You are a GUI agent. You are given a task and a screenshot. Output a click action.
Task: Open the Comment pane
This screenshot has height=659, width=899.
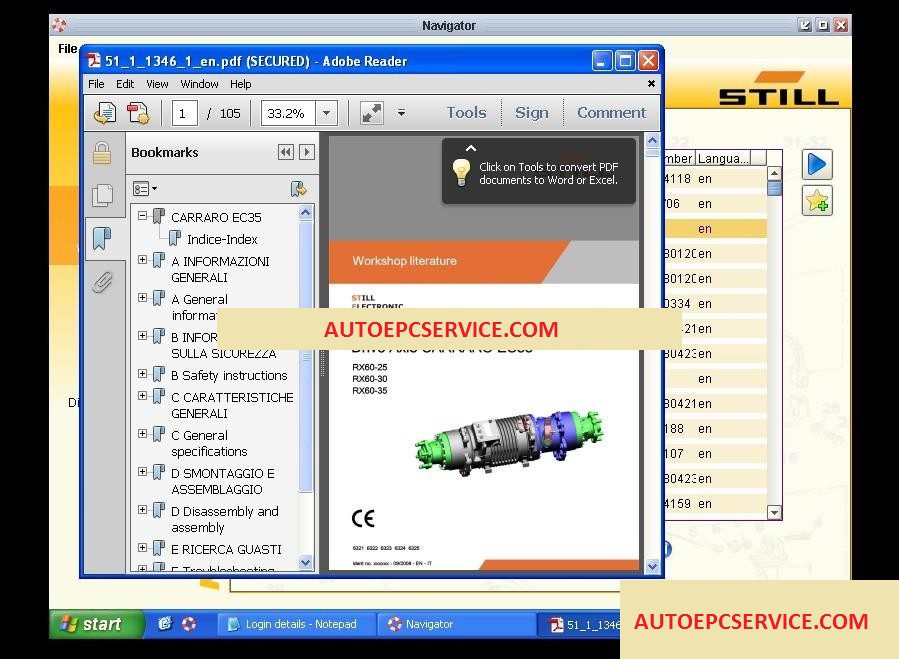(611, 112)
